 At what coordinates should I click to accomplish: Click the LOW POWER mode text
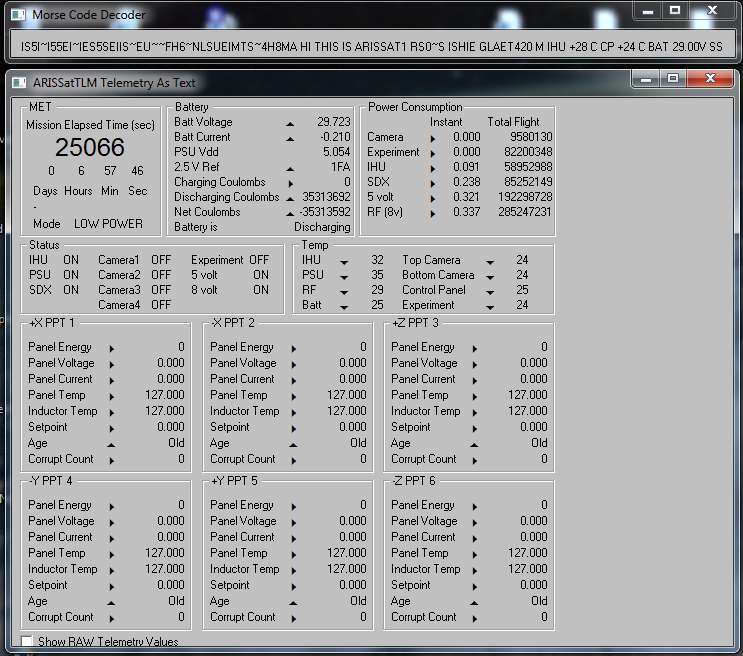tap(108, 224)
